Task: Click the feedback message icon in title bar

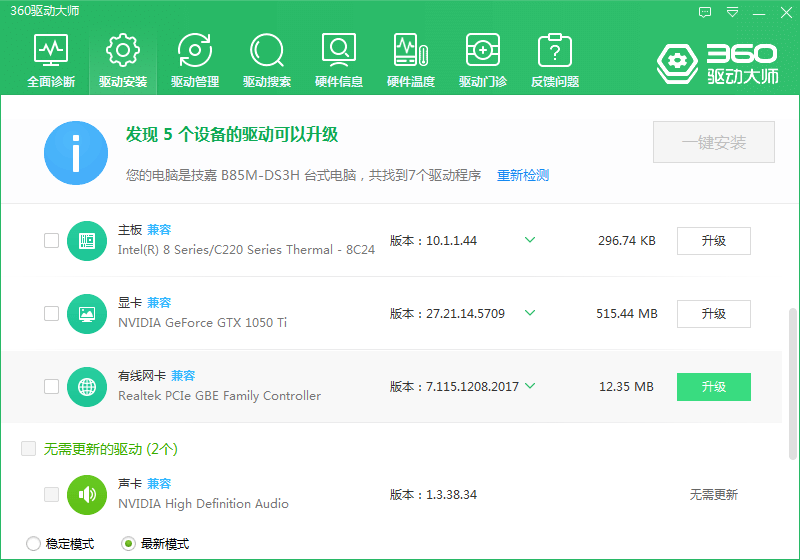Action: 705,13
